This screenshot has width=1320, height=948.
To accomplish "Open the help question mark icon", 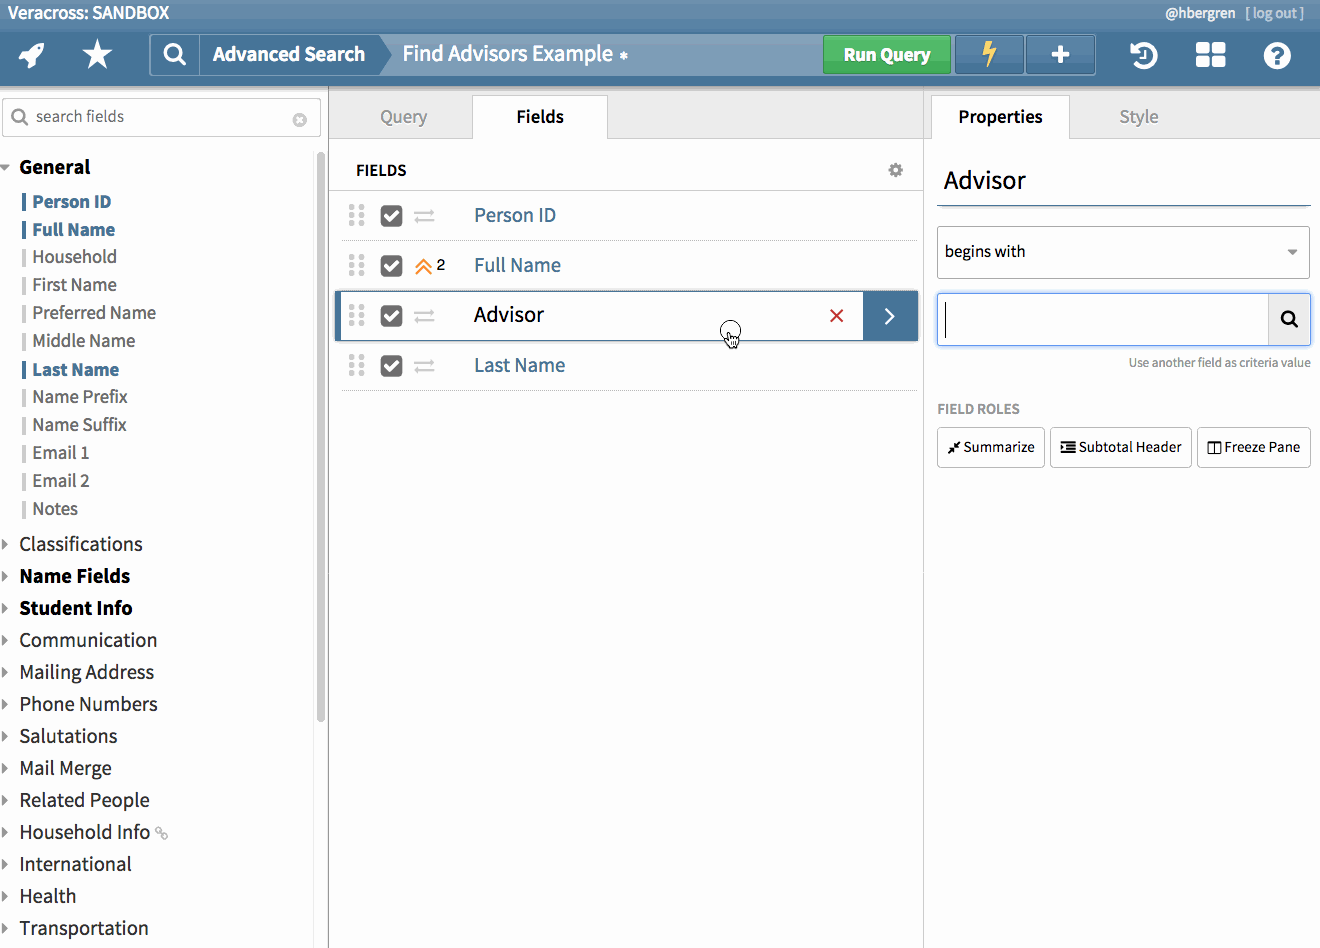I will (1276, 55).
